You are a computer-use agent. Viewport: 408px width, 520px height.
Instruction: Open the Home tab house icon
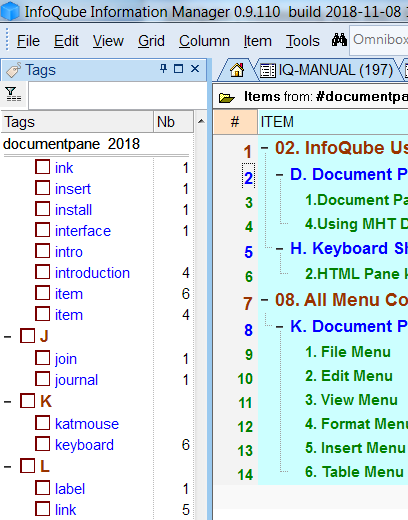[237, 70]
